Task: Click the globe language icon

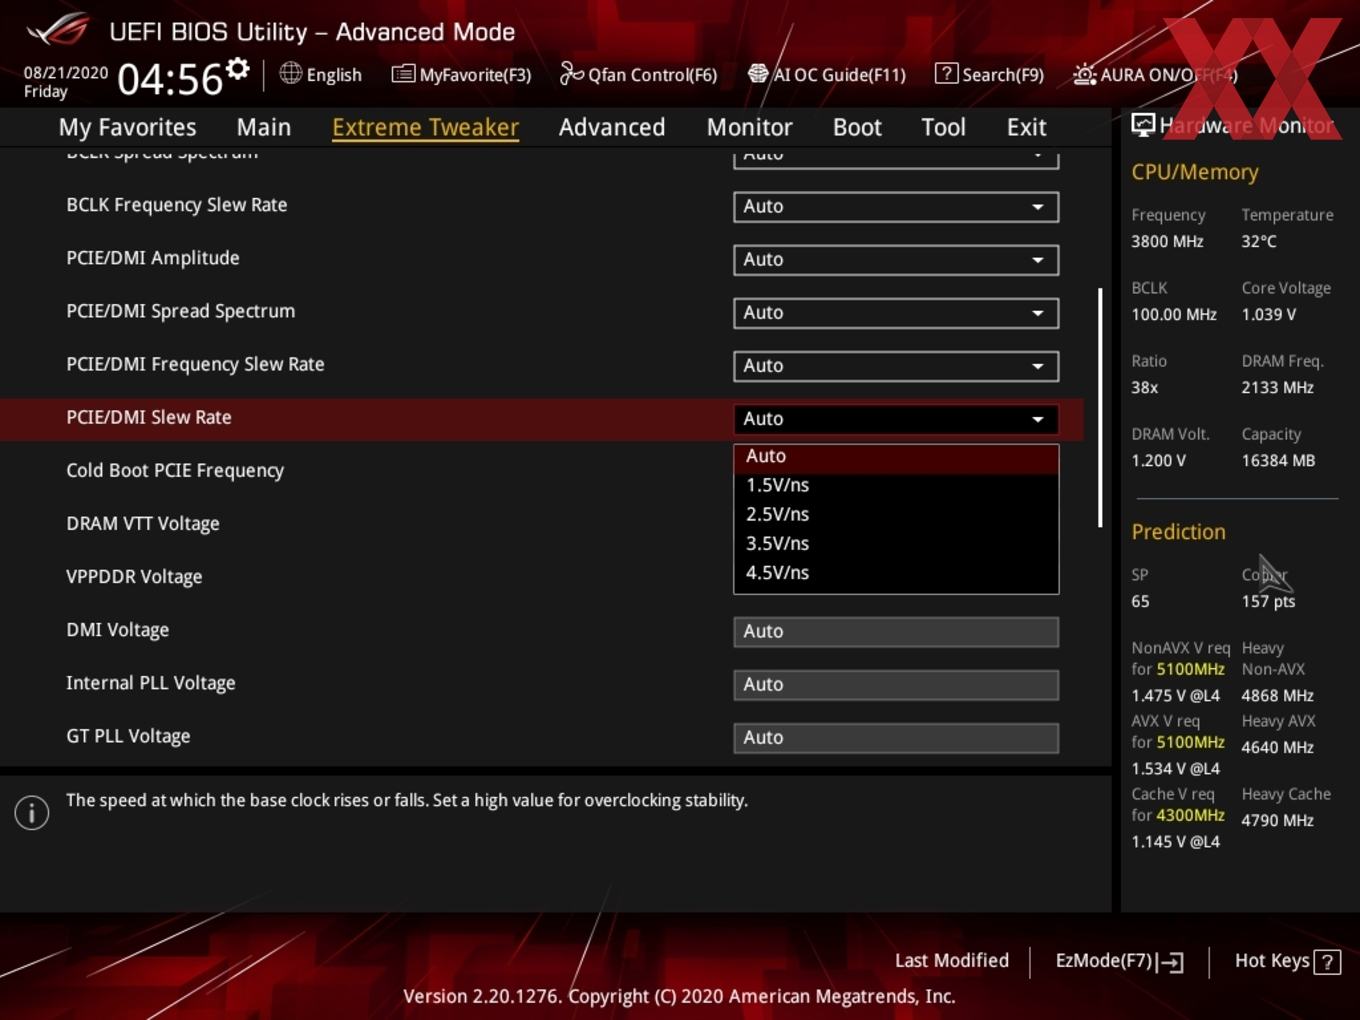Action: 290,73
